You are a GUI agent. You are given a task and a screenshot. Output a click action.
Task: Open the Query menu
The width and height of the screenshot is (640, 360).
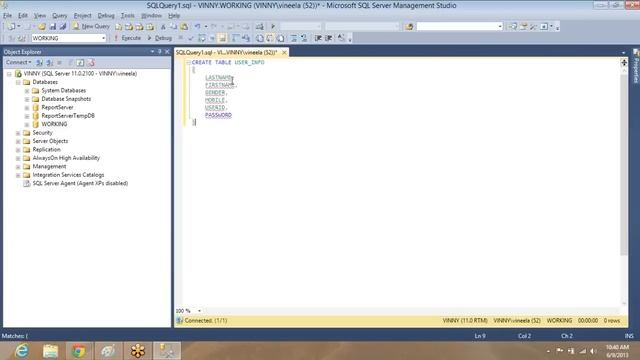tap(60, 16)
